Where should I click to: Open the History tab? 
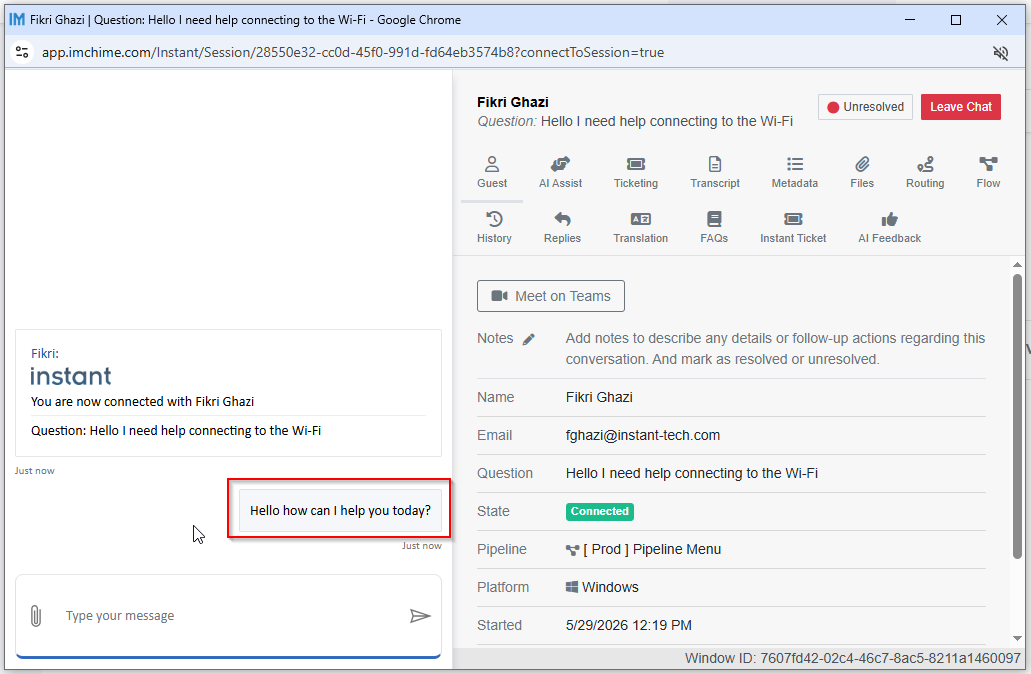click(x=494, y=228)
